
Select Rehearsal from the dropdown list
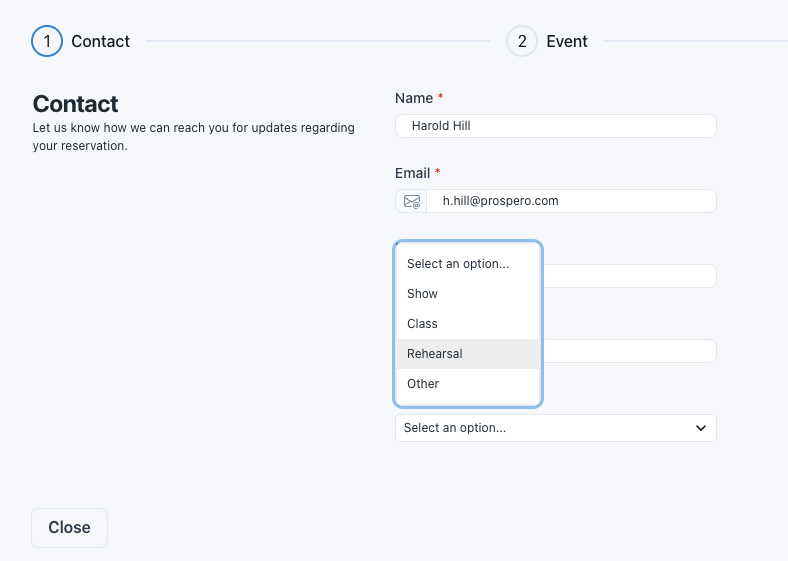(x=468, y=354)
